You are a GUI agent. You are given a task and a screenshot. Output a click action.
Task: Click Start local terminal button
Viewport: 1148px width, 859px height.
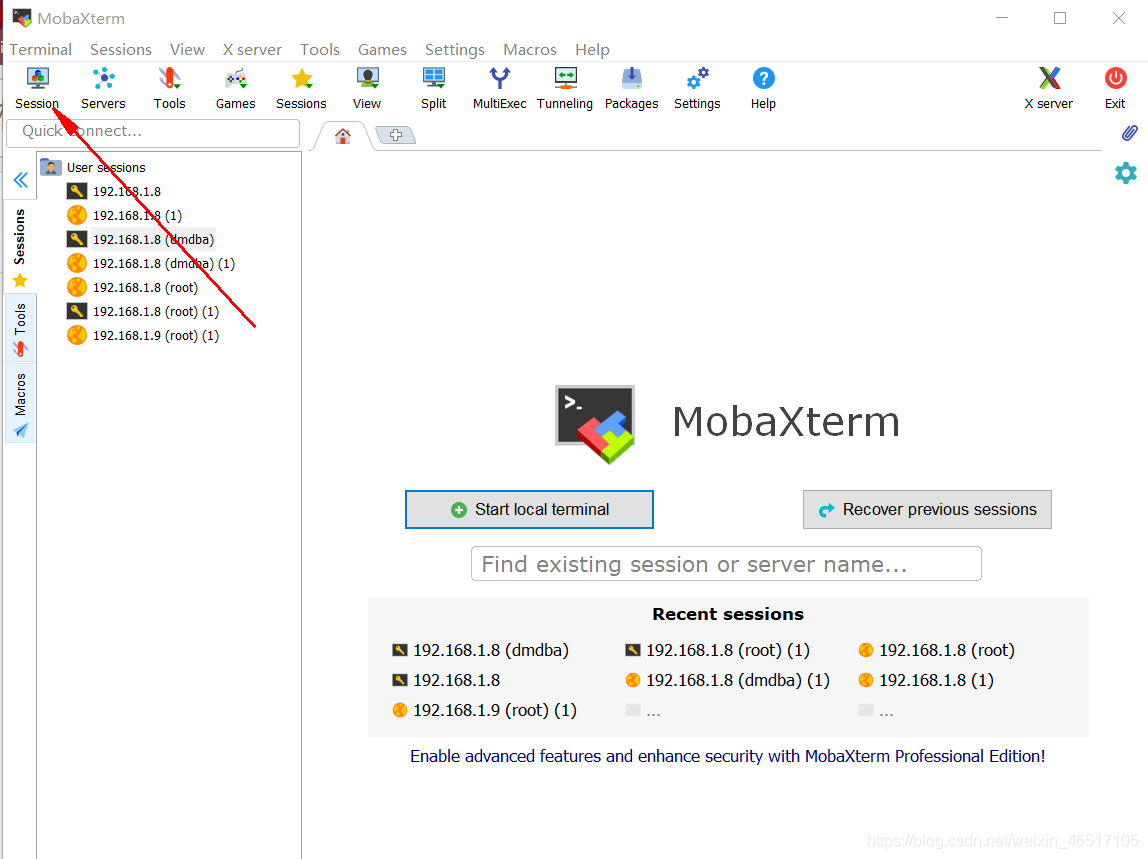pyautogui.click(x=529, y=510)
